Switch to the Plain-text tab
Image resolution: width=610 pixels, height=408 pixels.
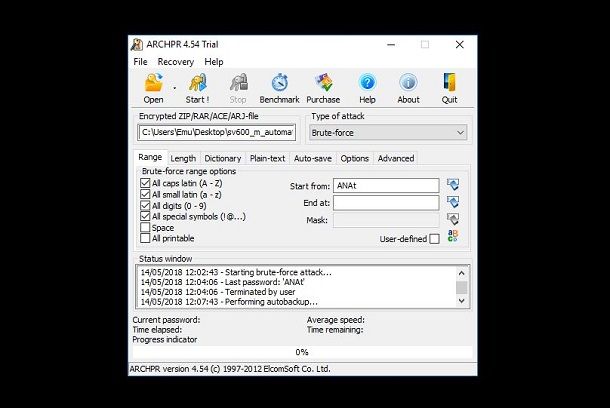click(x=268, y=158)
